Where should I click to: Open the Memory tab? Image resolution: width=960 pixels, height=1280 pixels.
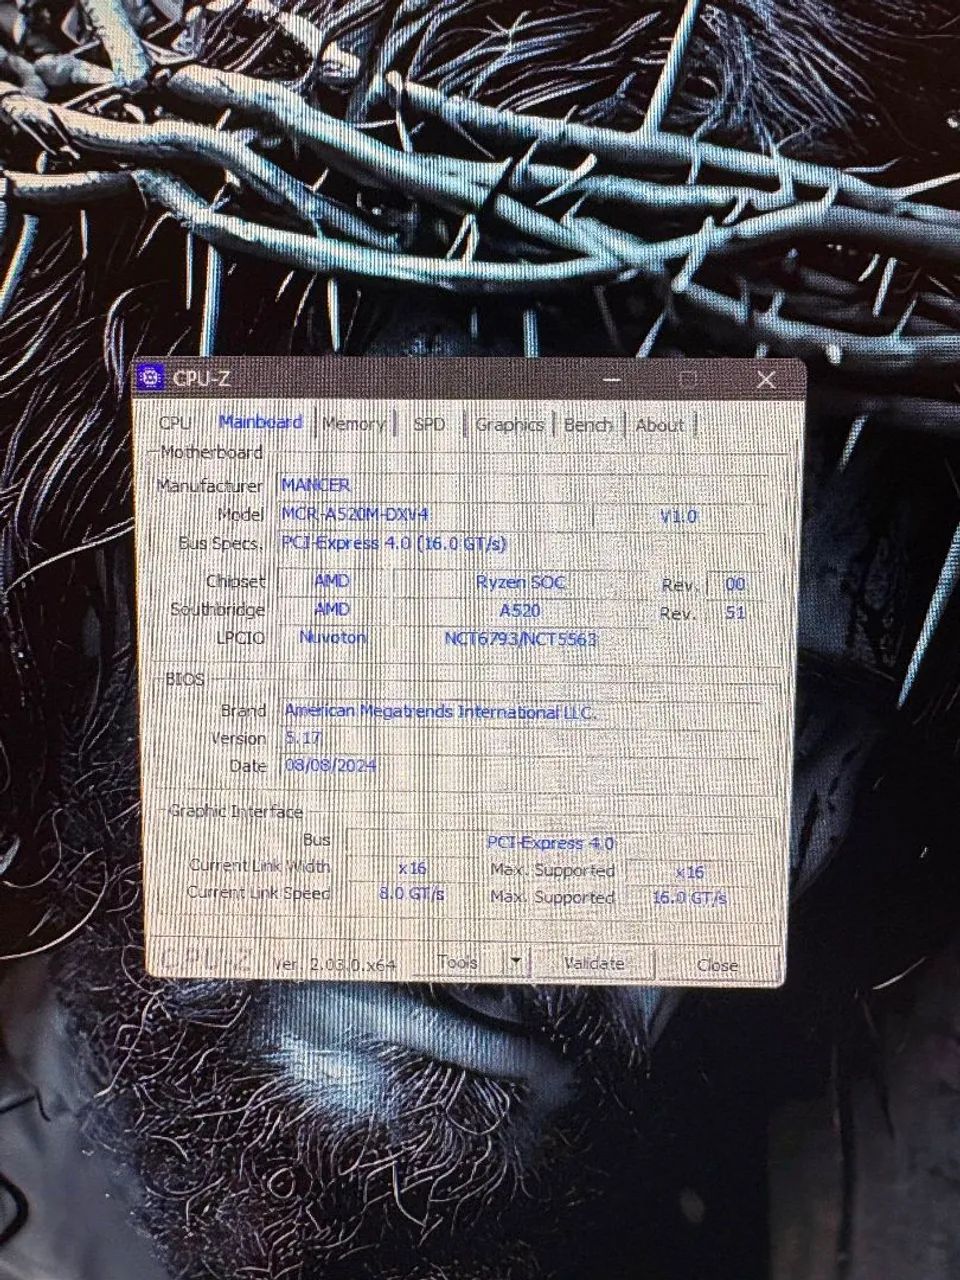pyautogui.click(x=353, y=424)
